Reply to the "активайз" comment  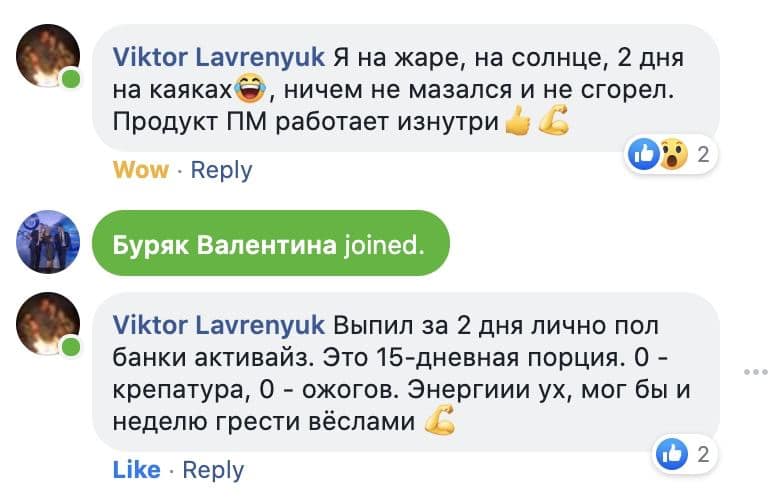pos(213,469)
